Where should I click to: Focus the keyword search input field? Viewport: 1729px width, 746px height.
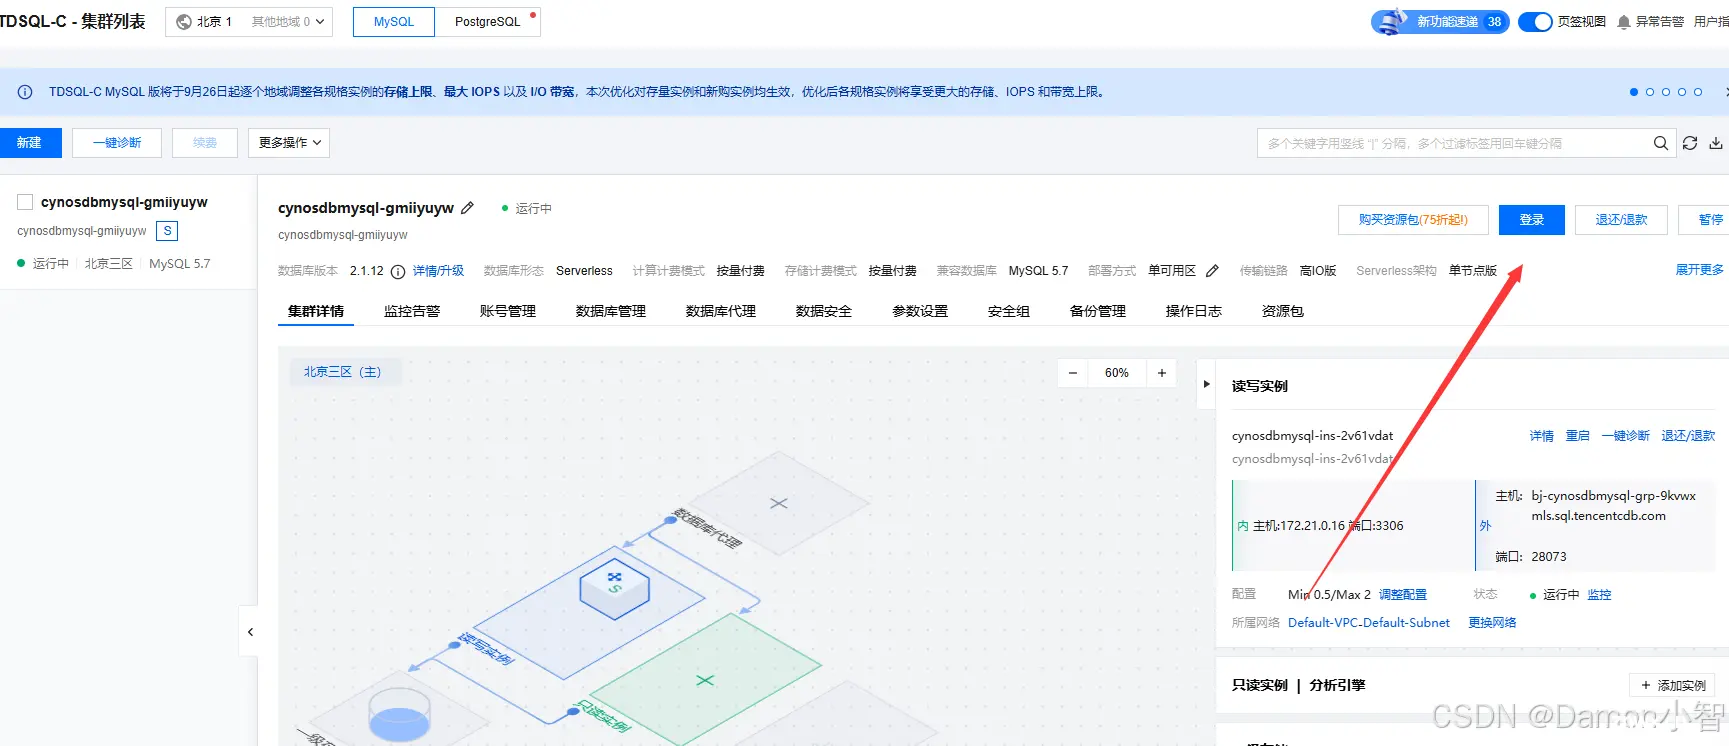(1455, 143)
